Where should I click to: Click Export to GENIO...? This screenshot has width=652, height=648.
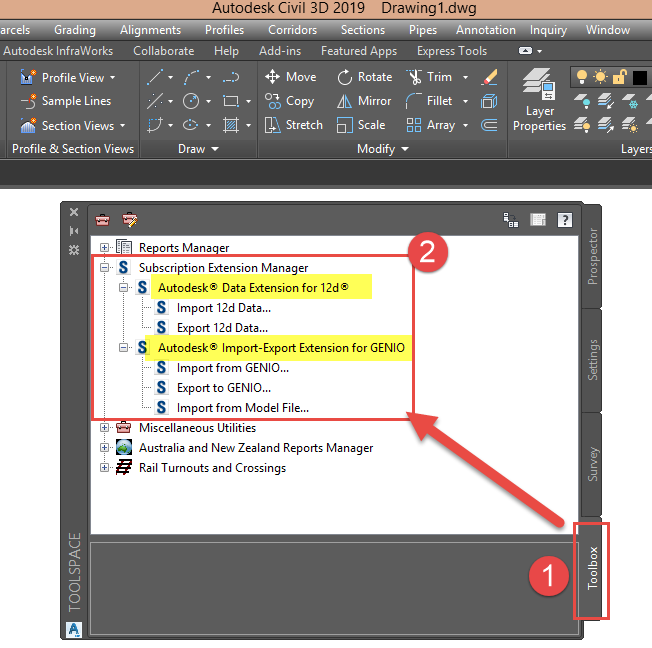(224, 388)
